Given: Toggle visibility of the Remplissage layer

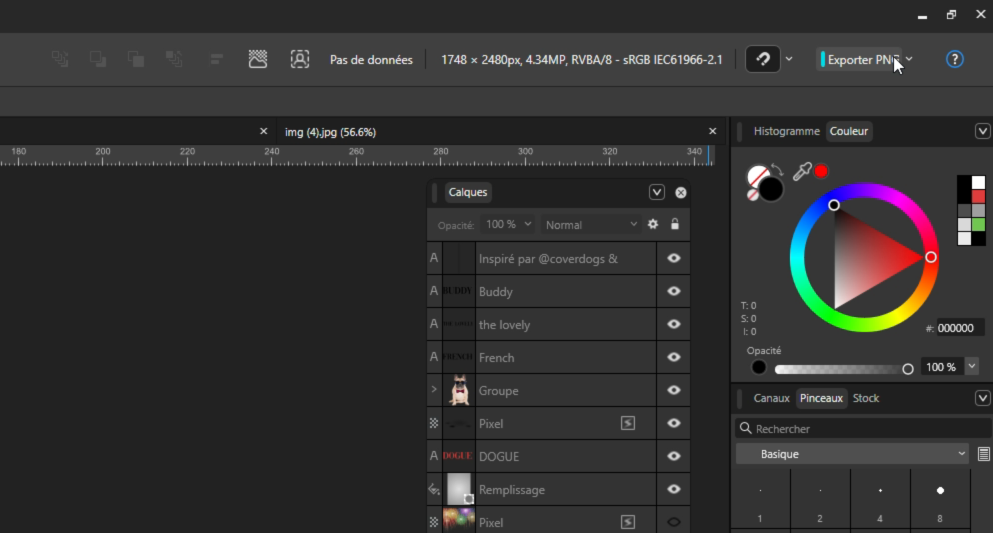Looking at the screenshot, I should pyautogui.click(x=674, y=489).
